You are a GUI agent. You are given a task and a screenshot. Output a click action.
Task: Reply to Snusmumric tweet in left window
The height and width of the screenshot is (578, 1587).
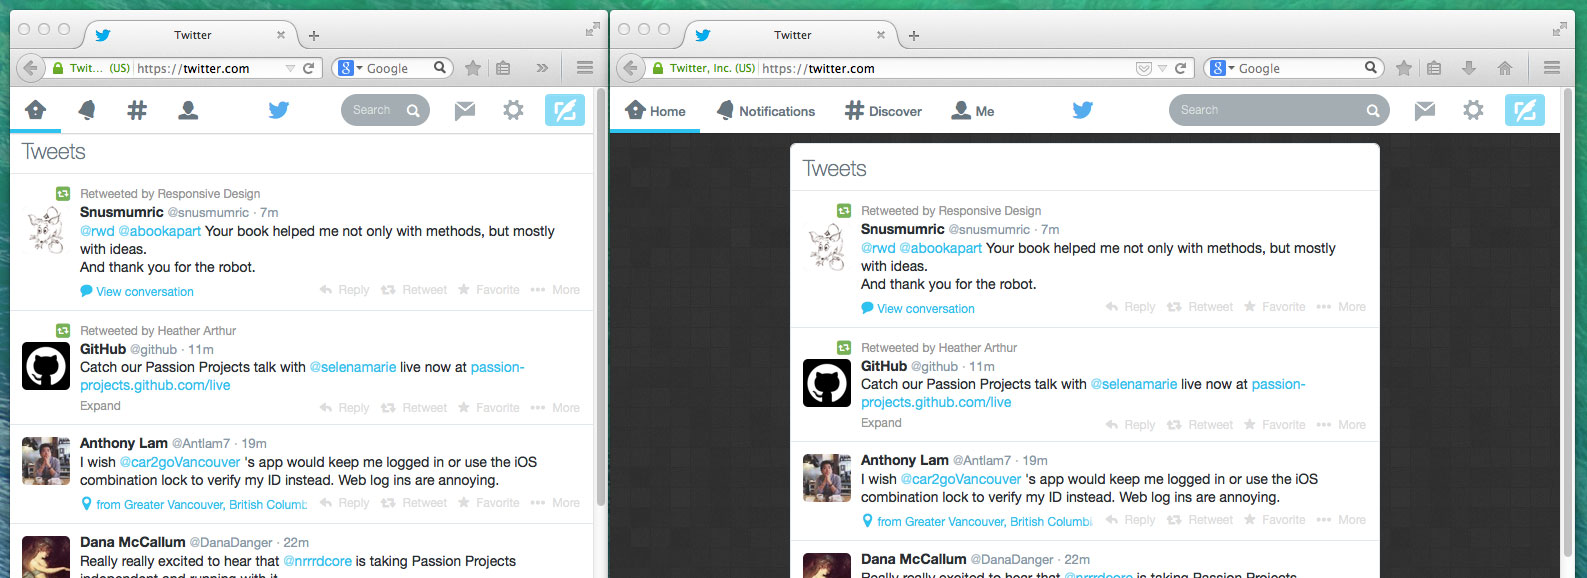[x=344, y=290]
